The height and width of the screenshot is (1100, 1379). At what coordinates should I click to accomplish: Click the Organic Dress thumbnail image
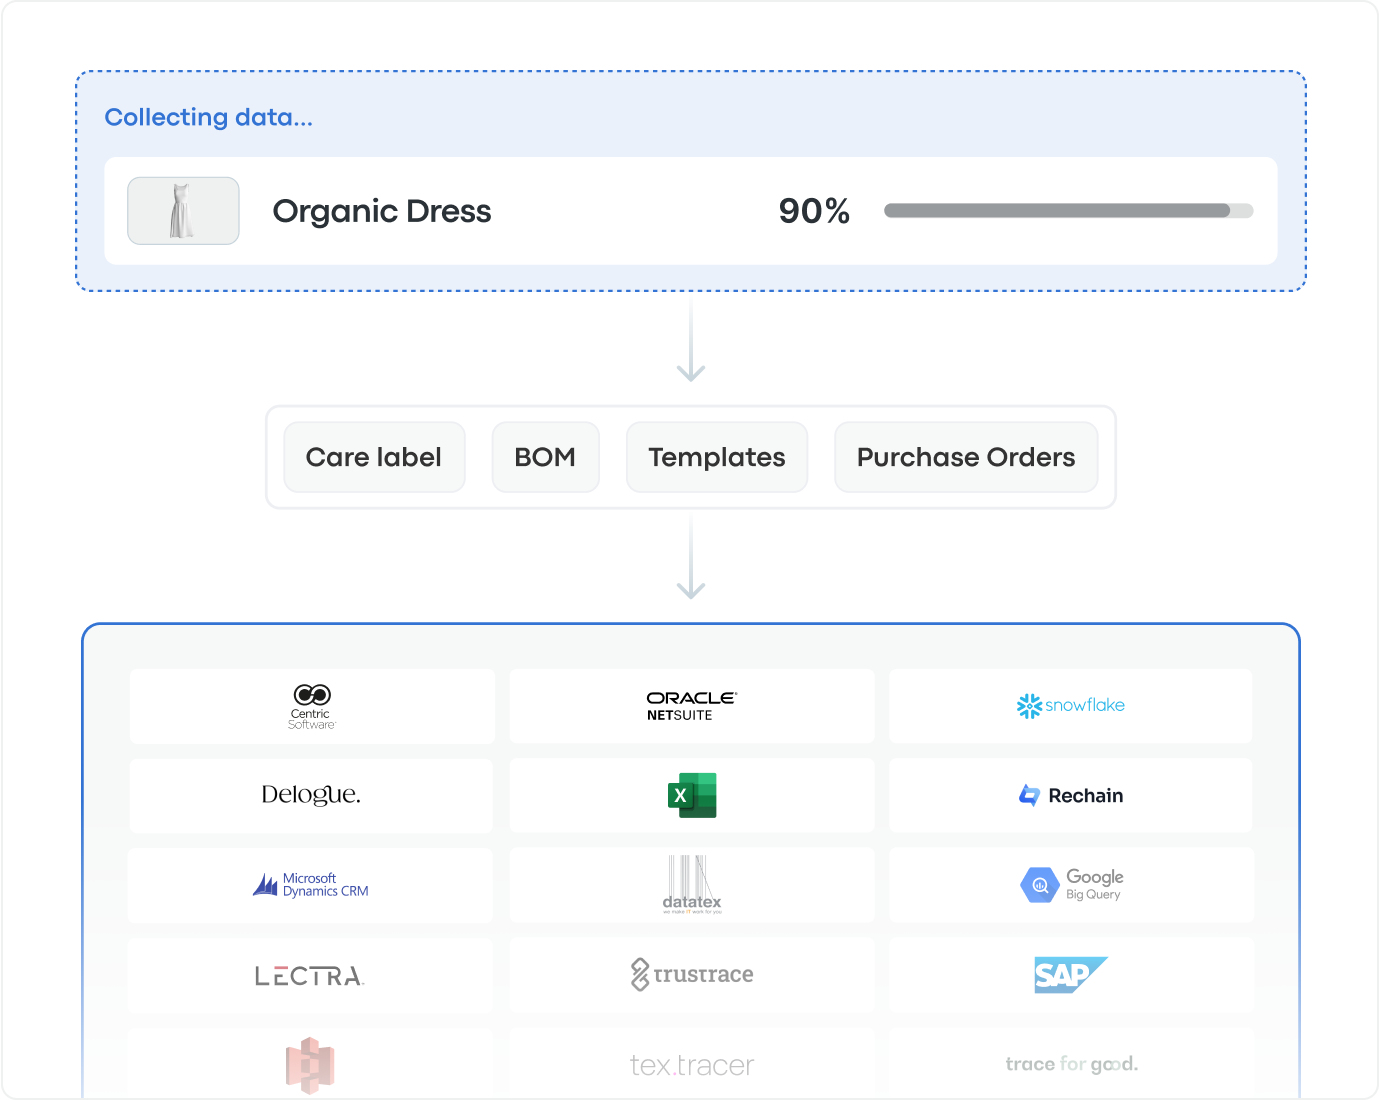point(183,211)
